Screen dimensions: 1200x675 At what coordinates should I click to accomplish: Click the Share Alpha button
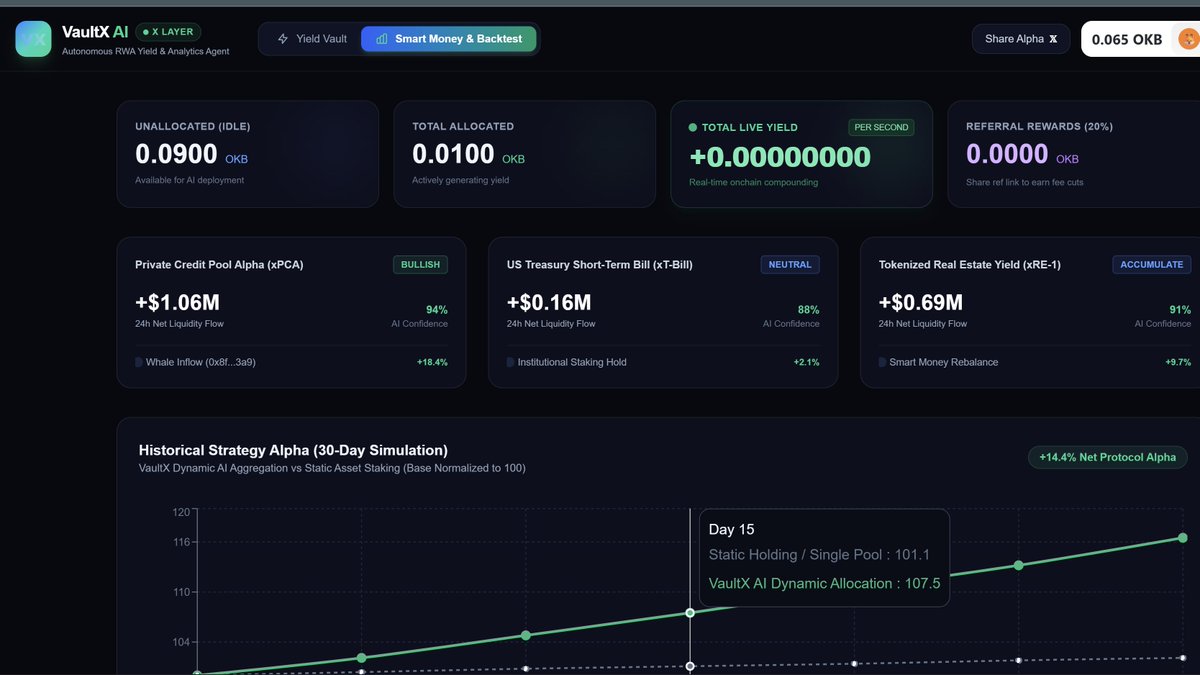click(x=1021, y=39)
